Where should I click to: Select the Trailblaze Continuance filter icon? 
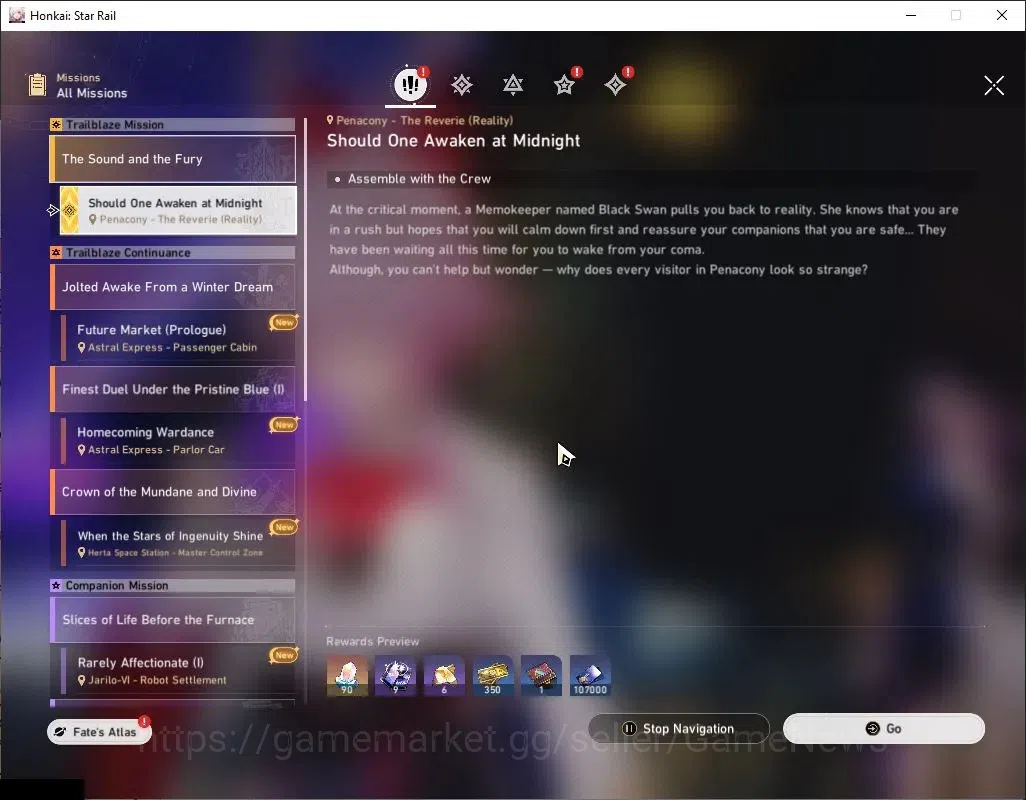513,85
